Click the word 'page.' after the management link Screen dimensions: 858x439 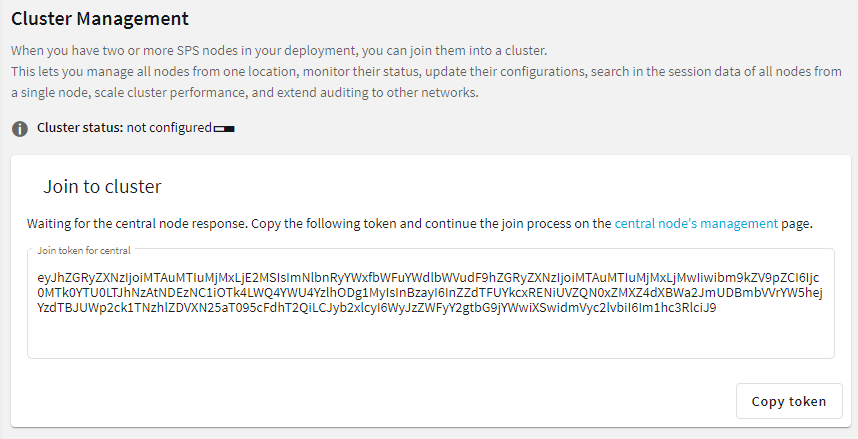tap(797, 224)
